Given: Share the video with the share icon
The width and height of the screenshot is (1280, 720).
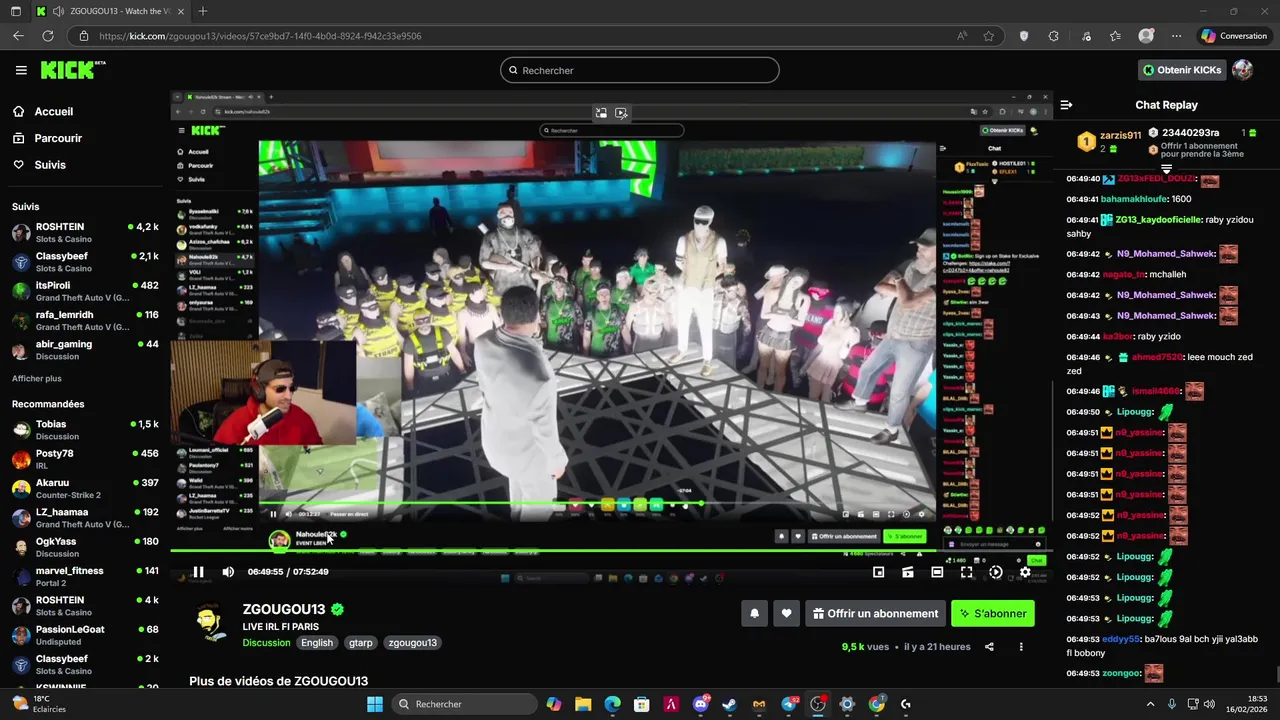Looking at the screenshot, I should [x=989, y=647].
